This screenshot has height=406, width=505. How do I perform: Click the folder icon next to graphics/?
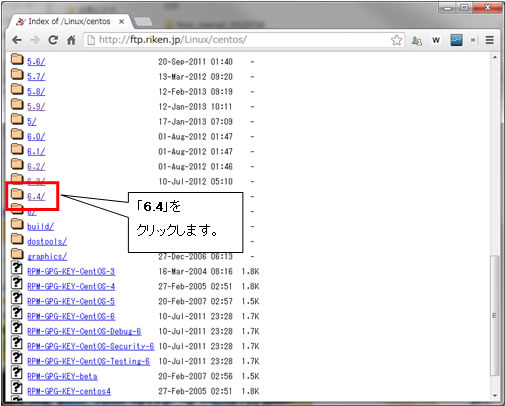(x=17, y=254)
